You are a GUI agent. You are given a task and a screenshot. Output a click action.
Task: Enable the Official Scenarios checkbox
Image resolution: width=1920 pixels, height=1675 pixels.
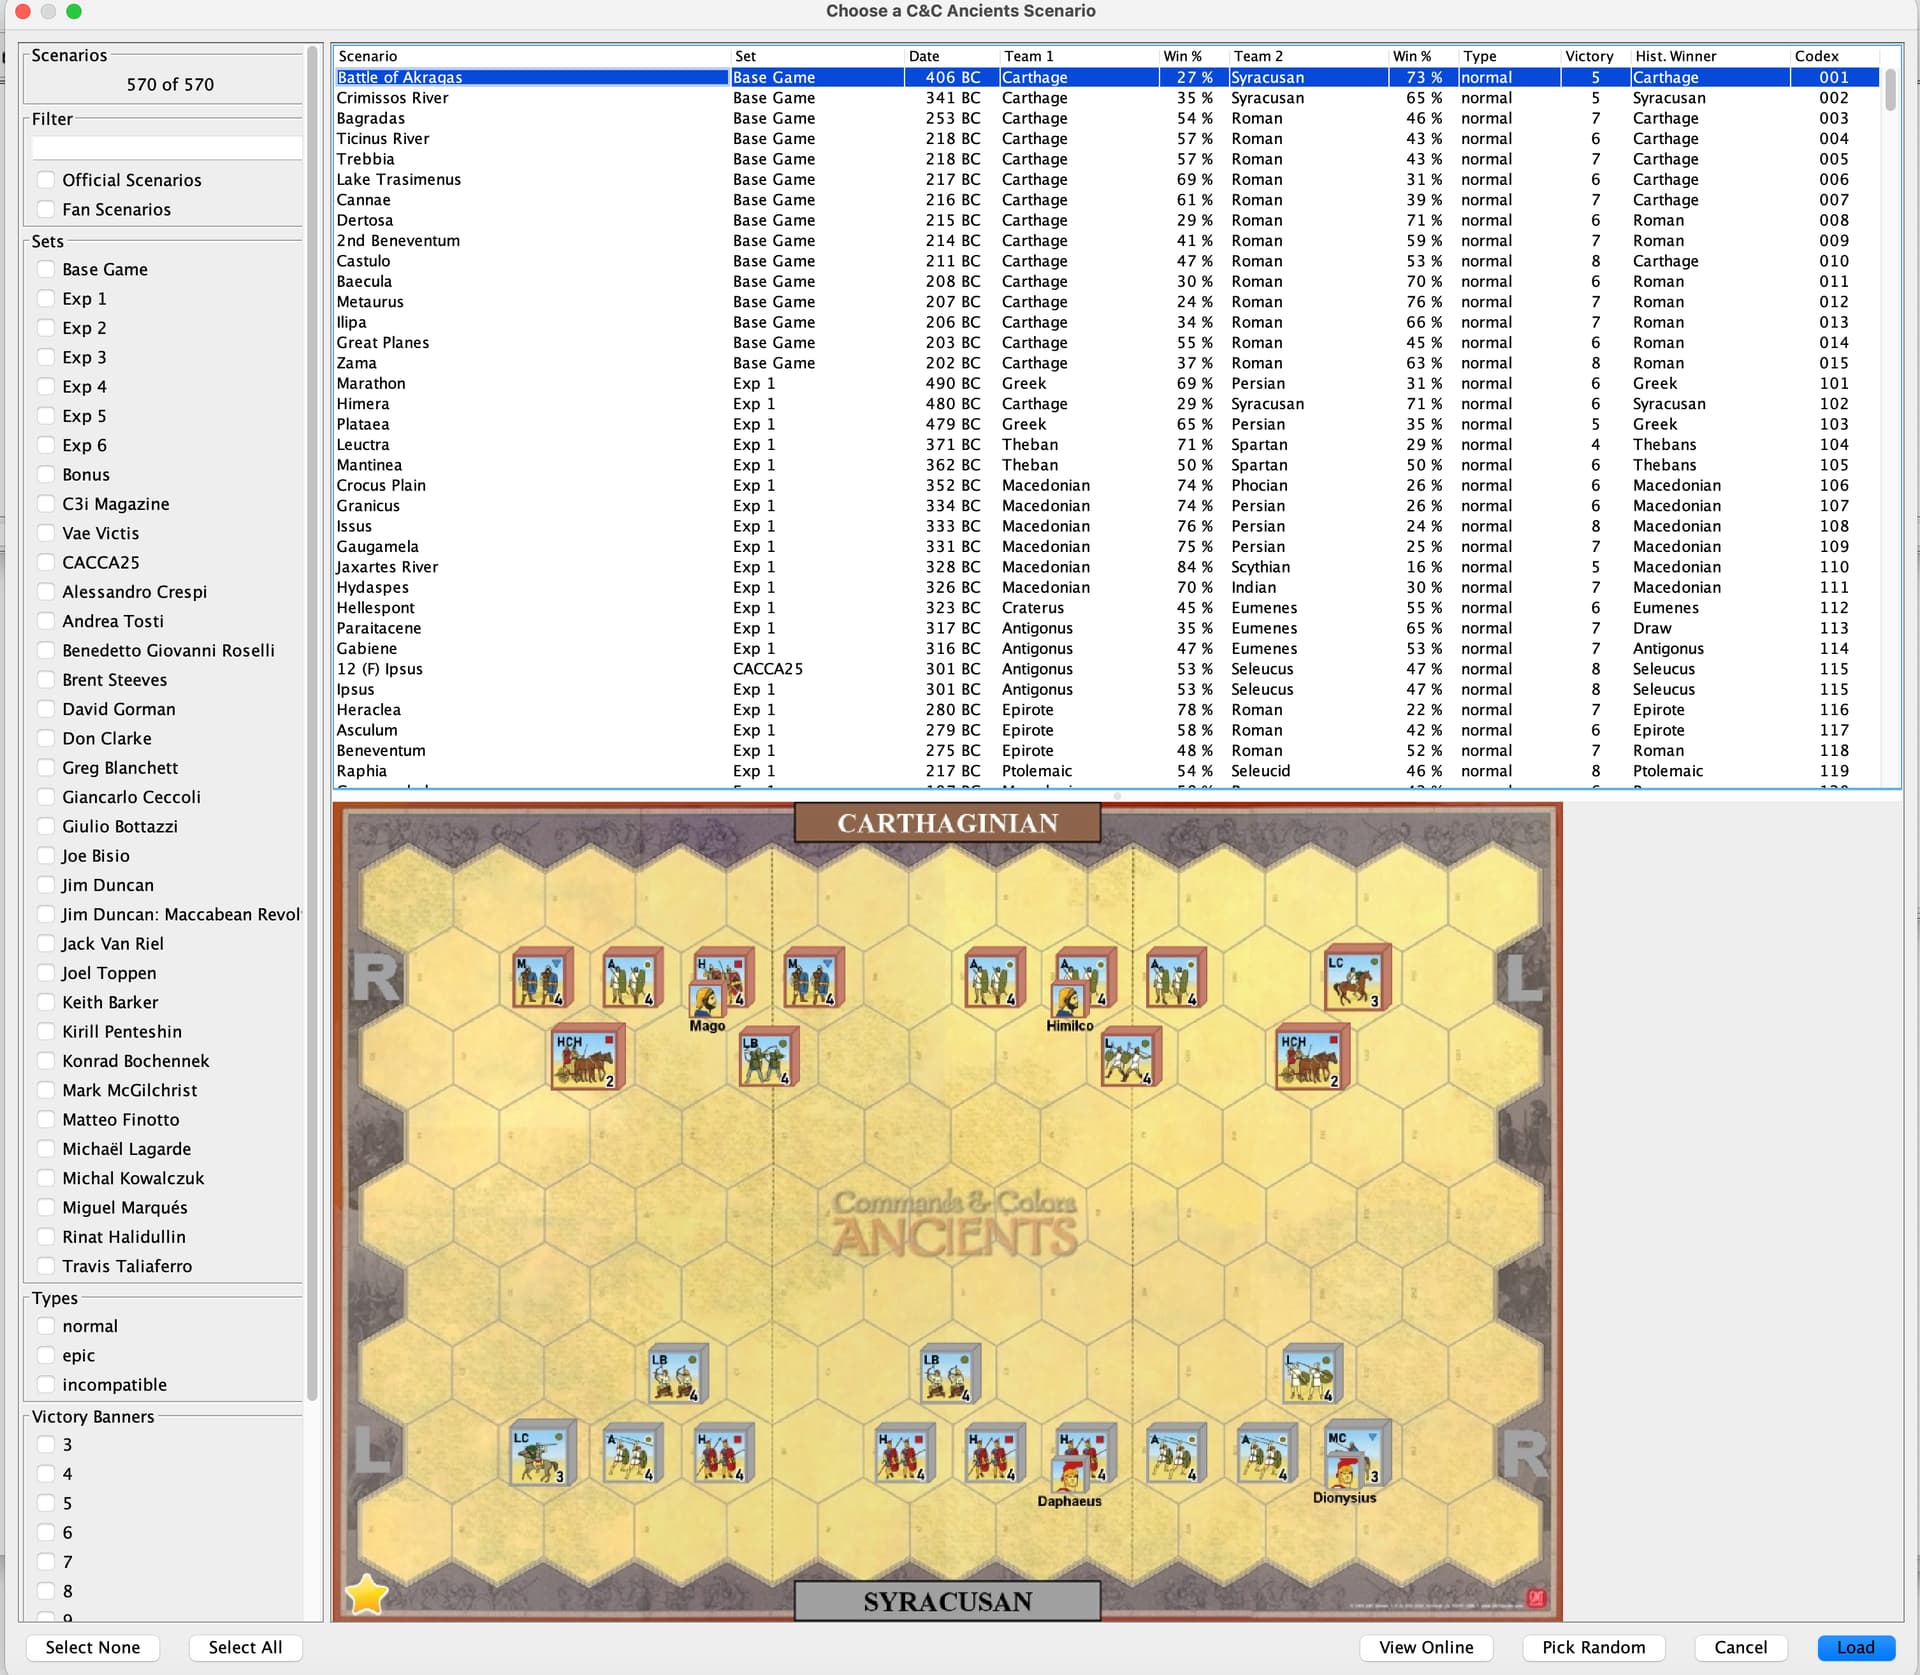click(x=46, y=180)
